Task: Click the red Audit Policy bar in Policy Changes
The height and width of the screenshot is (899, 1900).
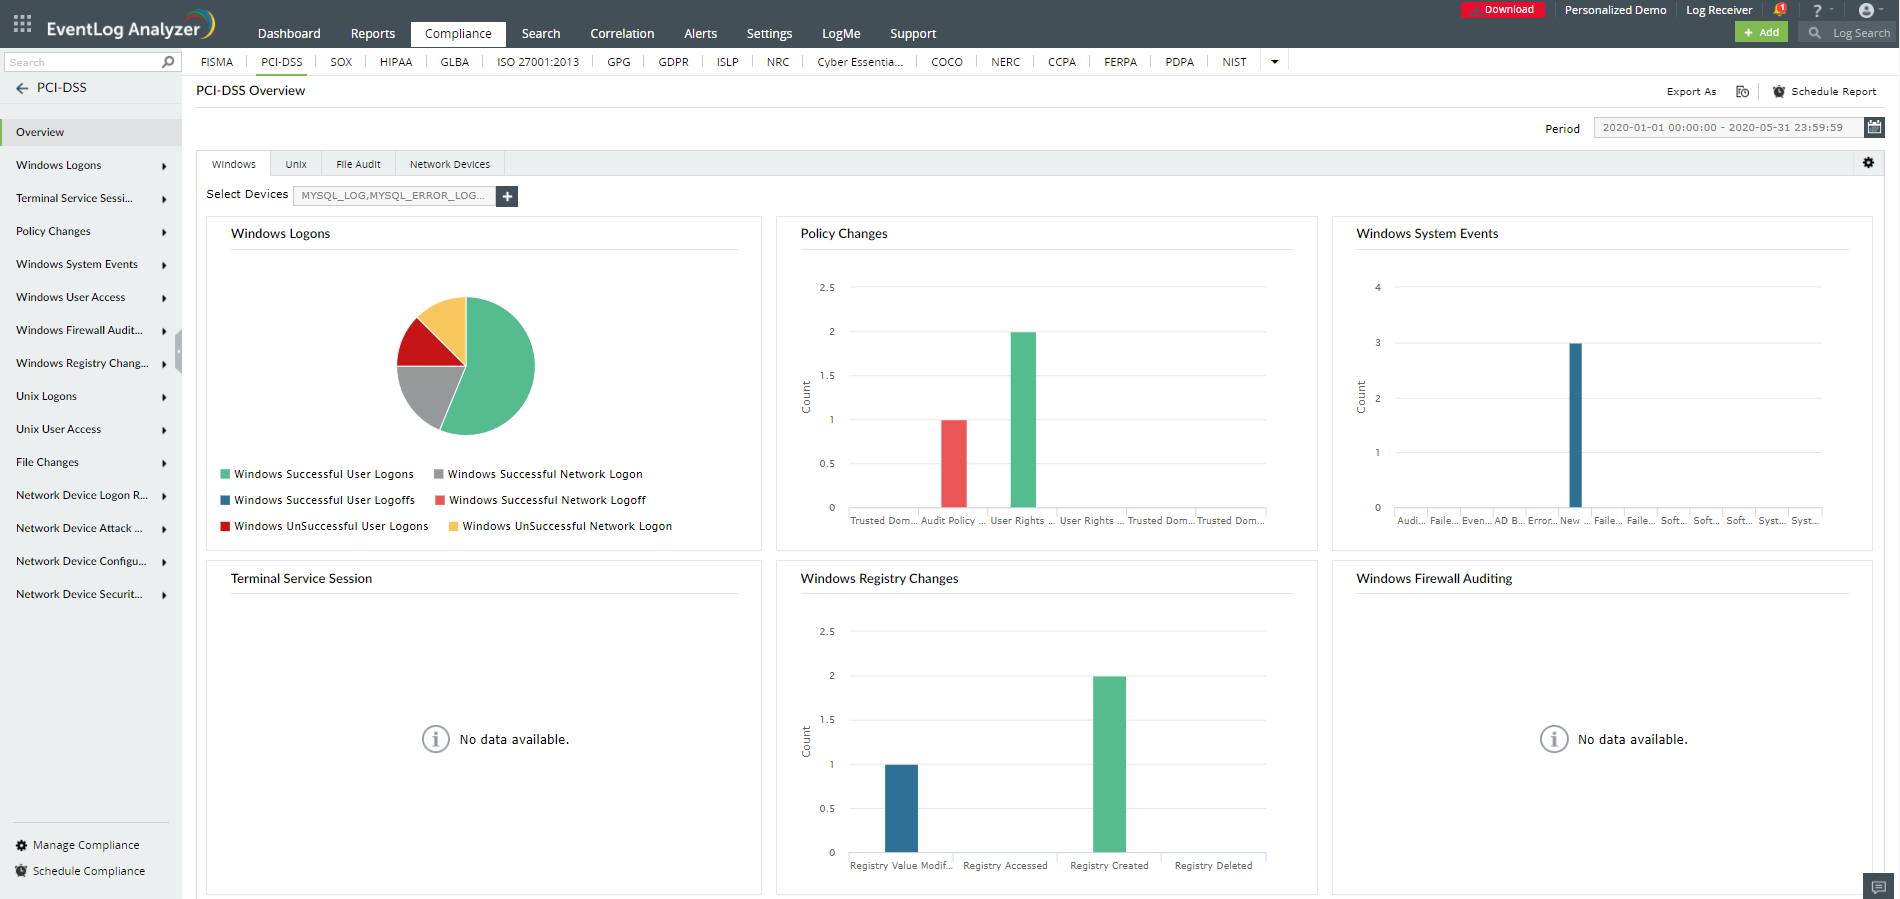Action: pyautogui.click(x=953, y=463)
